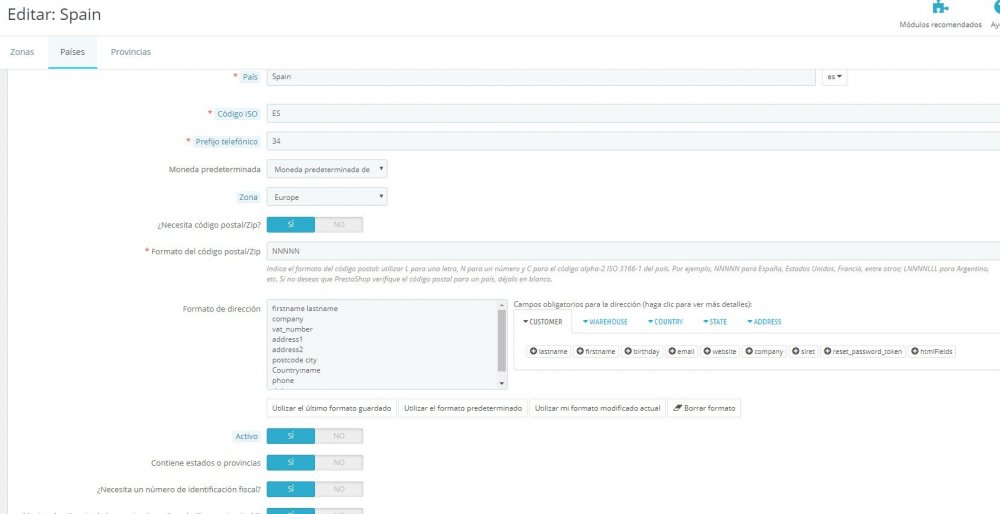Open Módulos recomendados puzzle icon
The image size is (1000, 514).
pos(940,7)
